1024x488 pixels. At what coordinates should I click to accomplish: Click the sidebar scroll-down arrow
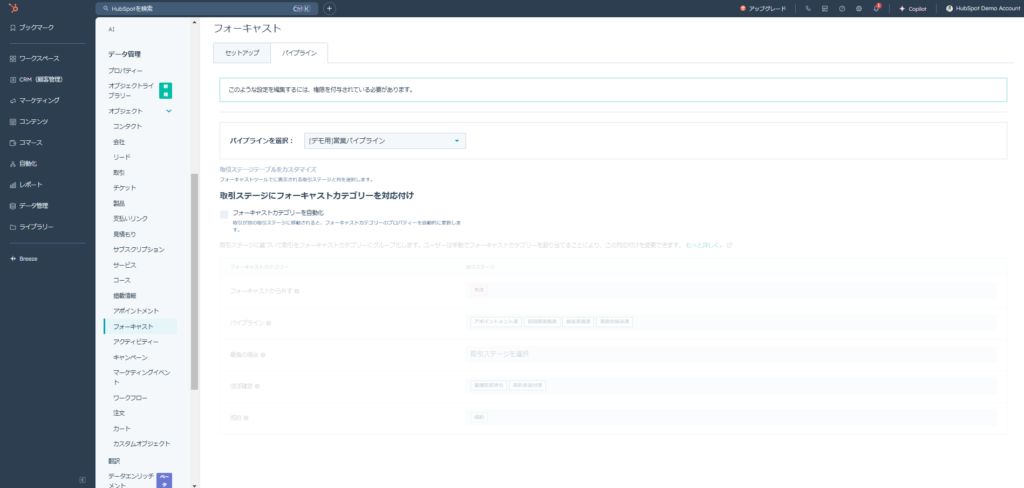[x=194, y=484]
